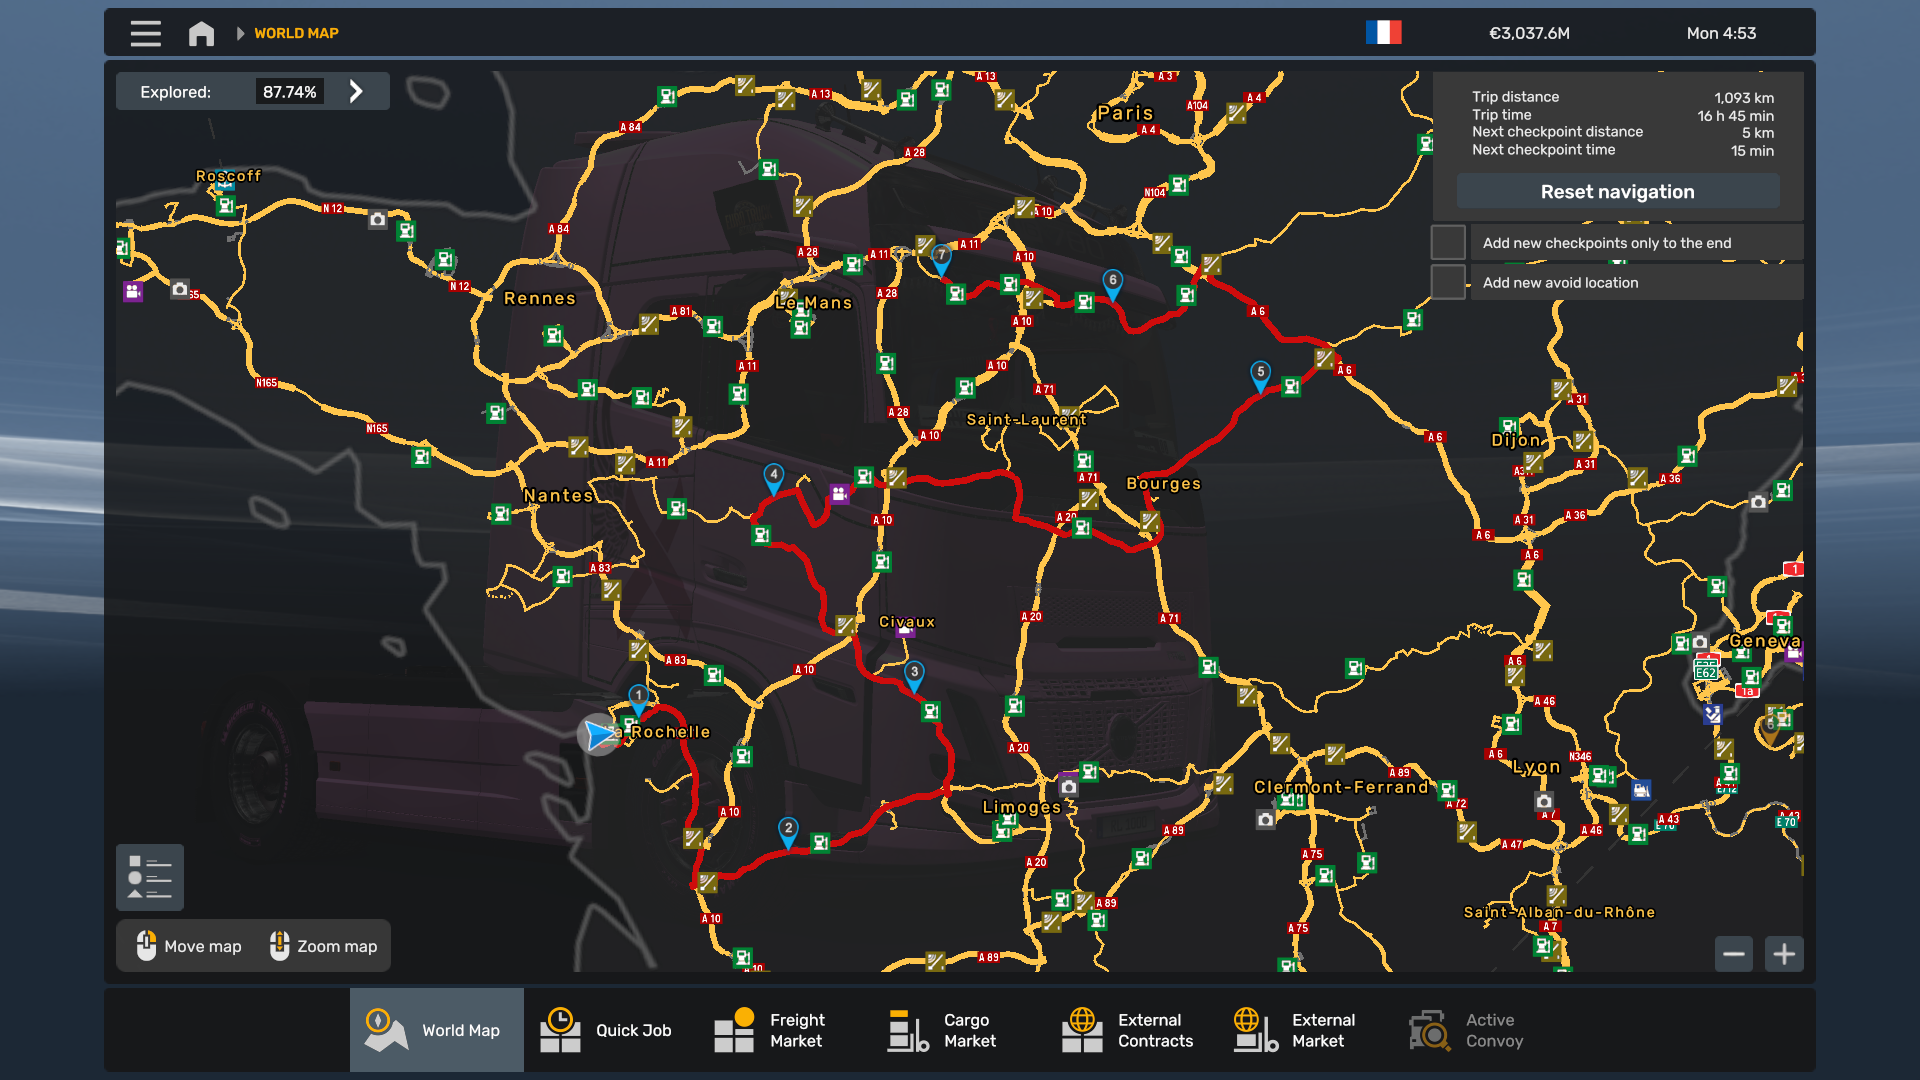This screenshot has width=1920, height=1080.
Task: Click the Nantes city label
Action: pos(559,495)
